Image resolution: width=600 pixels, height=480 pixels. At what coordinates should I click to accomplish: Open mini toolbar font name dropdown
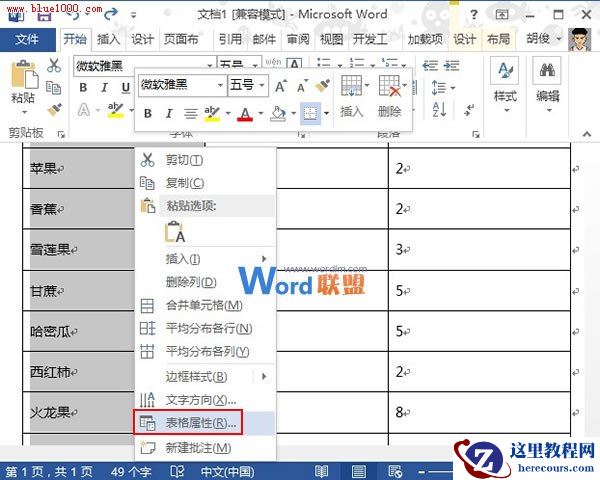tap(220, 85)
